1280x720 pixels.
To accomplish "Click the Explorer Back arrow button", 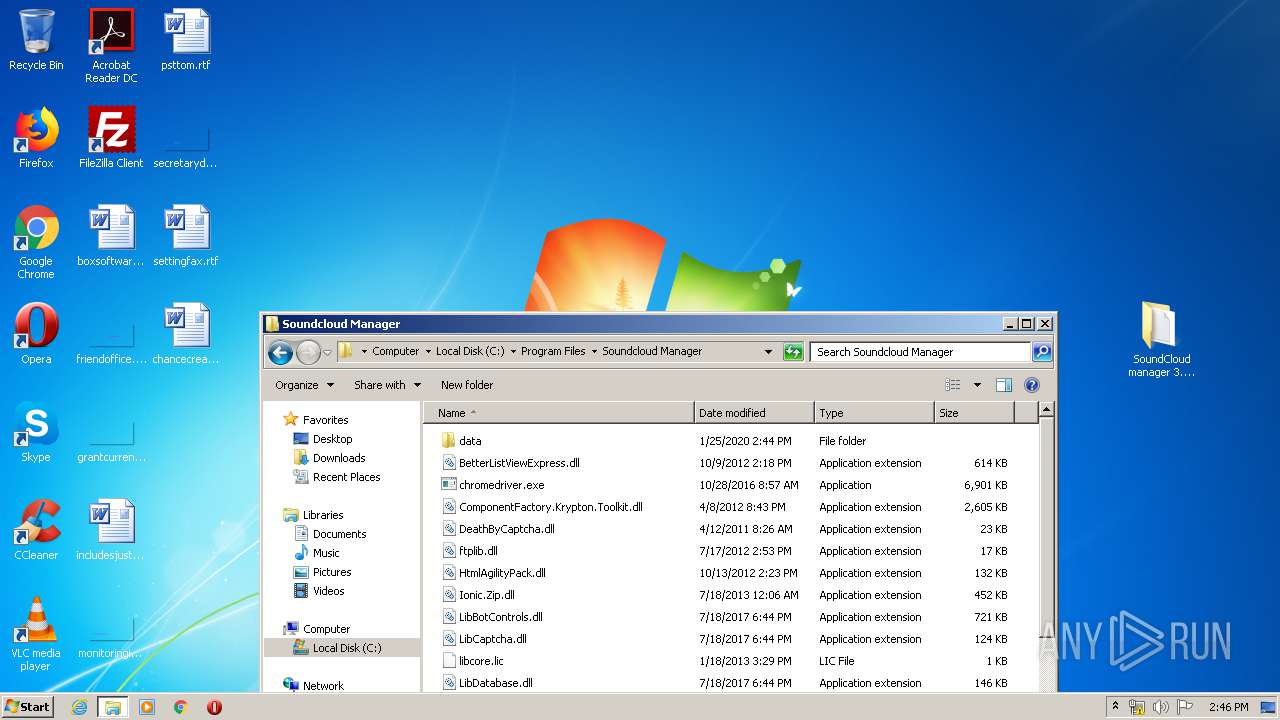I will tap(280, 352).
